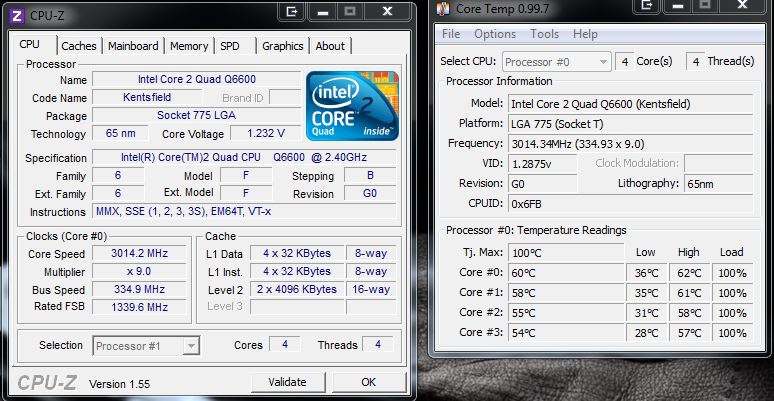This screenshot has width=774, height=401.
Task: Open the About tab in CPU-Z
Action: [330, 46]
